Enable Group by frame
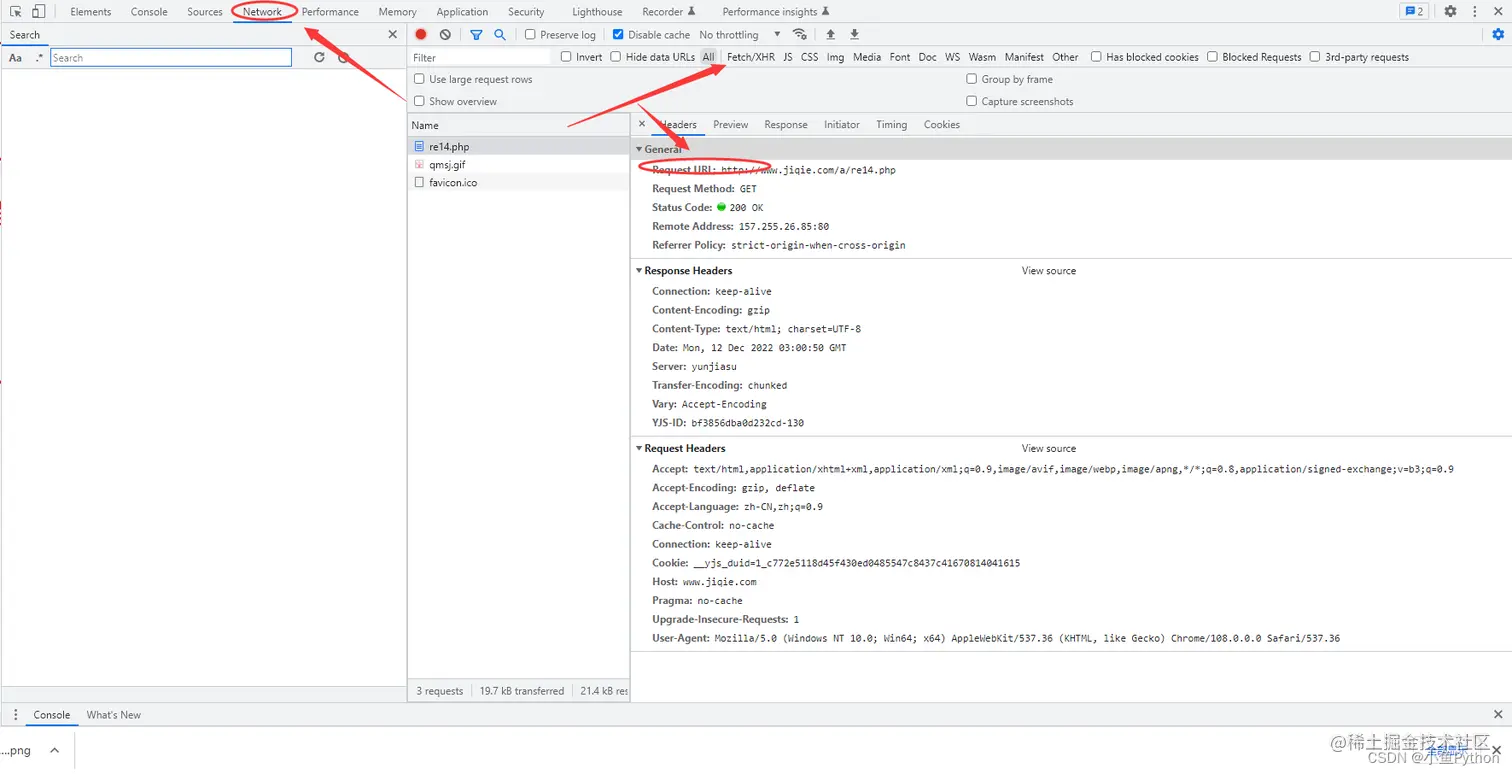This screenshot has width=1512, height=774. [x=972, y=79]
